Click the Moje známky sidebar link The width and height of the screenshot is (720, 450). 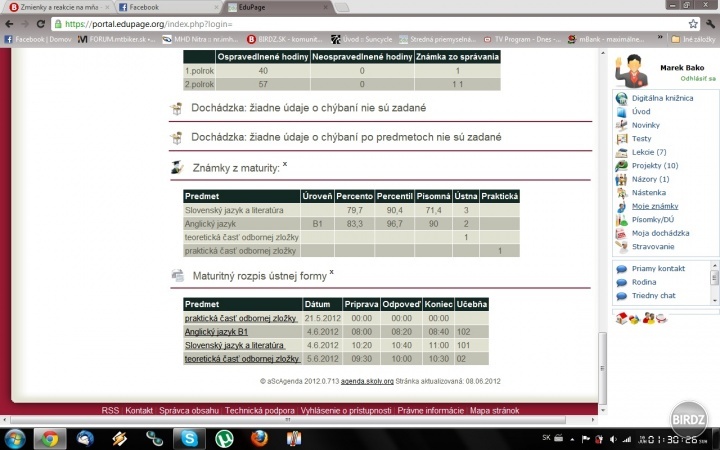[x=655, y=206]
